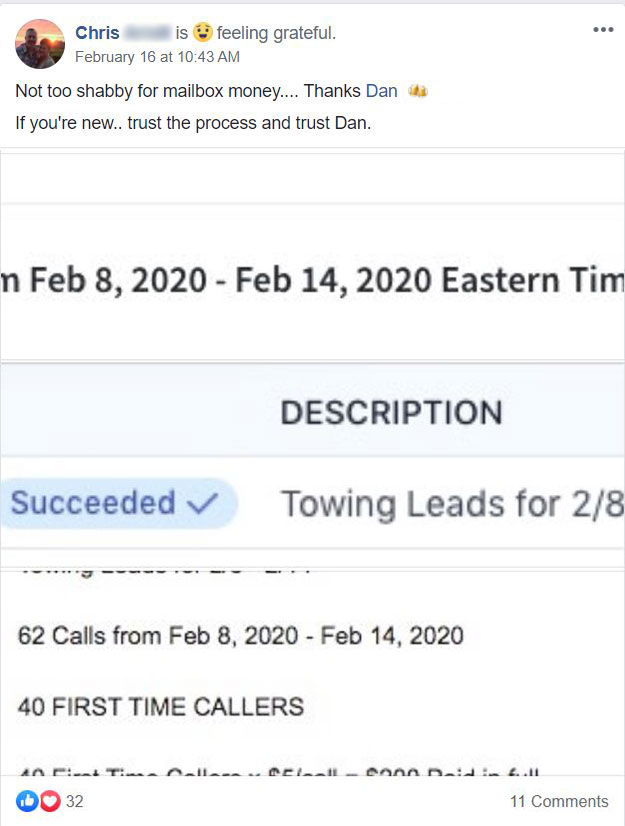
Task: Open the February 16 post timestamp
Action: click(x=157, y=56)
